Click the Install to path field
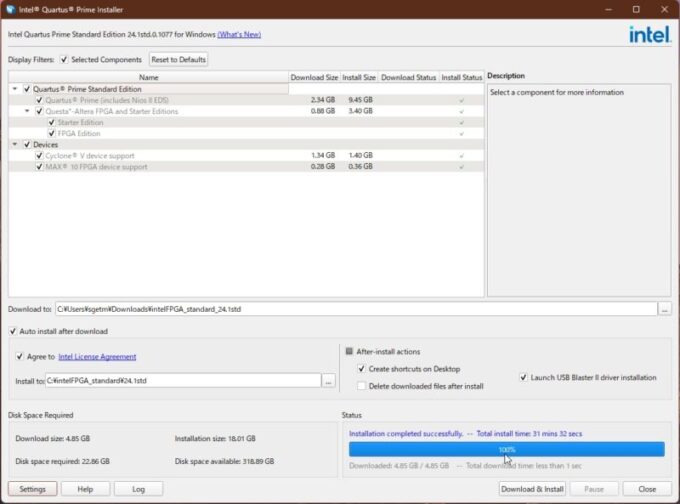Image resolution: width=680 pixels, height=504 pixels. point(183,381)
